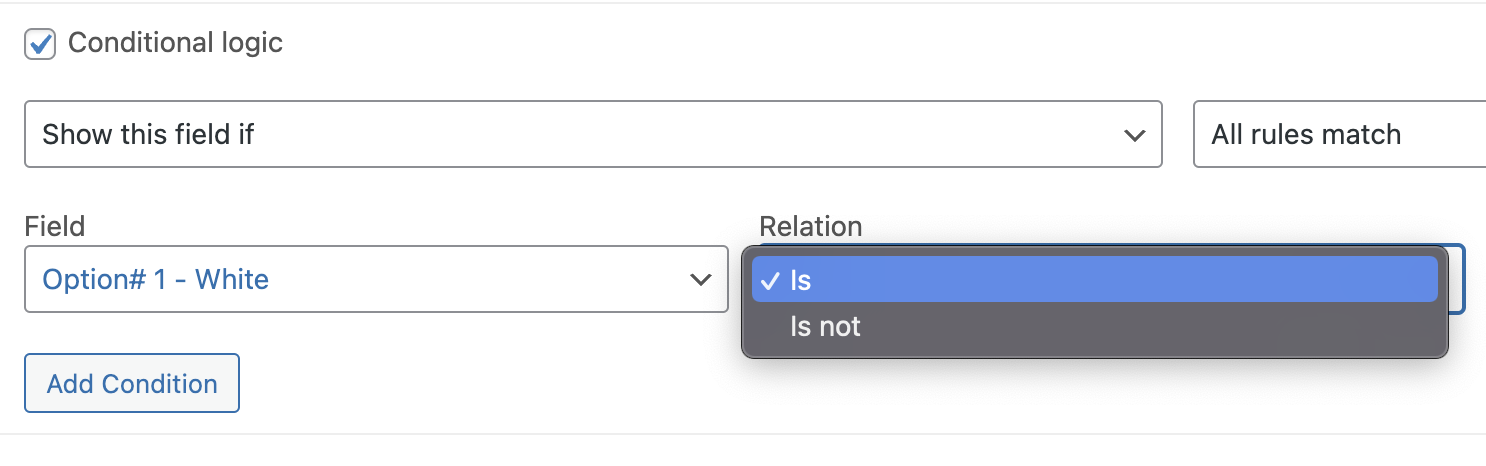The width and height of the screenshot is (1486, 466).
Task: Click the "Field" label above the select
Action: point(55,226)
